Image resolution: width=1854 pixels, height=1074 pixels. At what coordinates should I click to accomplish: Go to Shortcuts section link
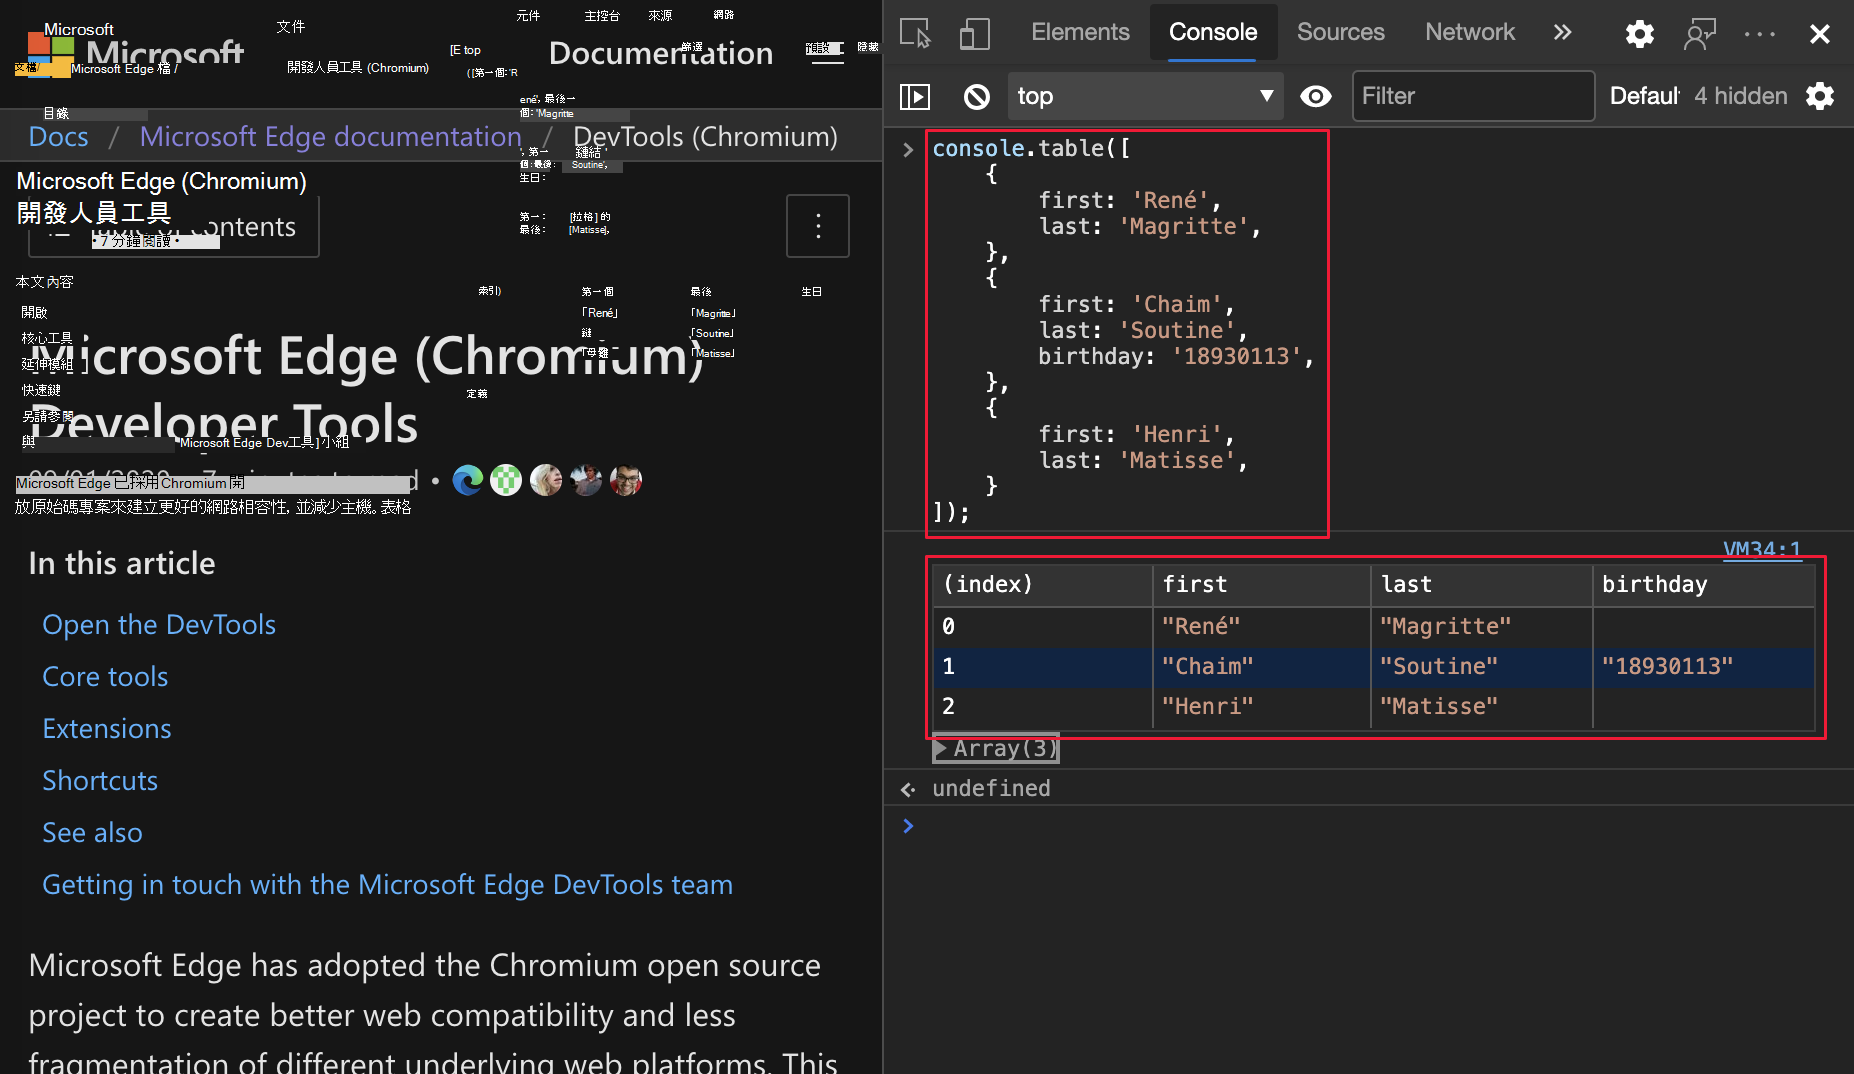(100, 780)
